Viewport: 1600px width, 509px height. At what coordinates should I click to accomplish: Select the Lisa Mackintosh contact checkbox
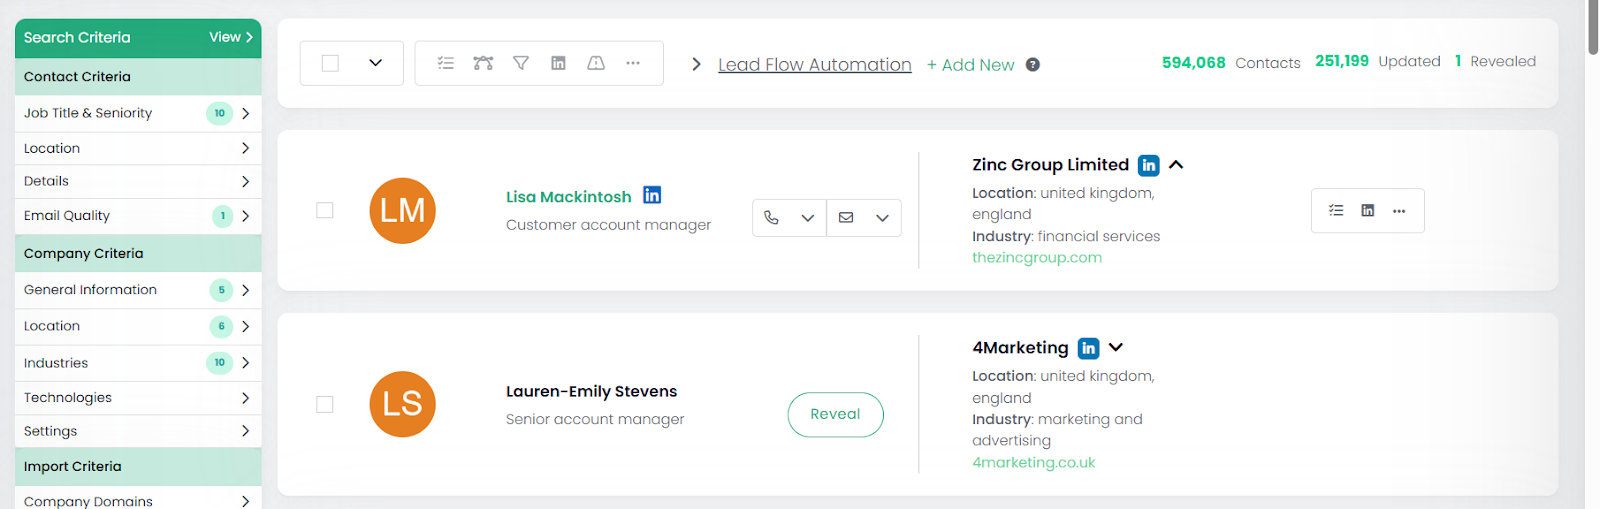(325, 210)
